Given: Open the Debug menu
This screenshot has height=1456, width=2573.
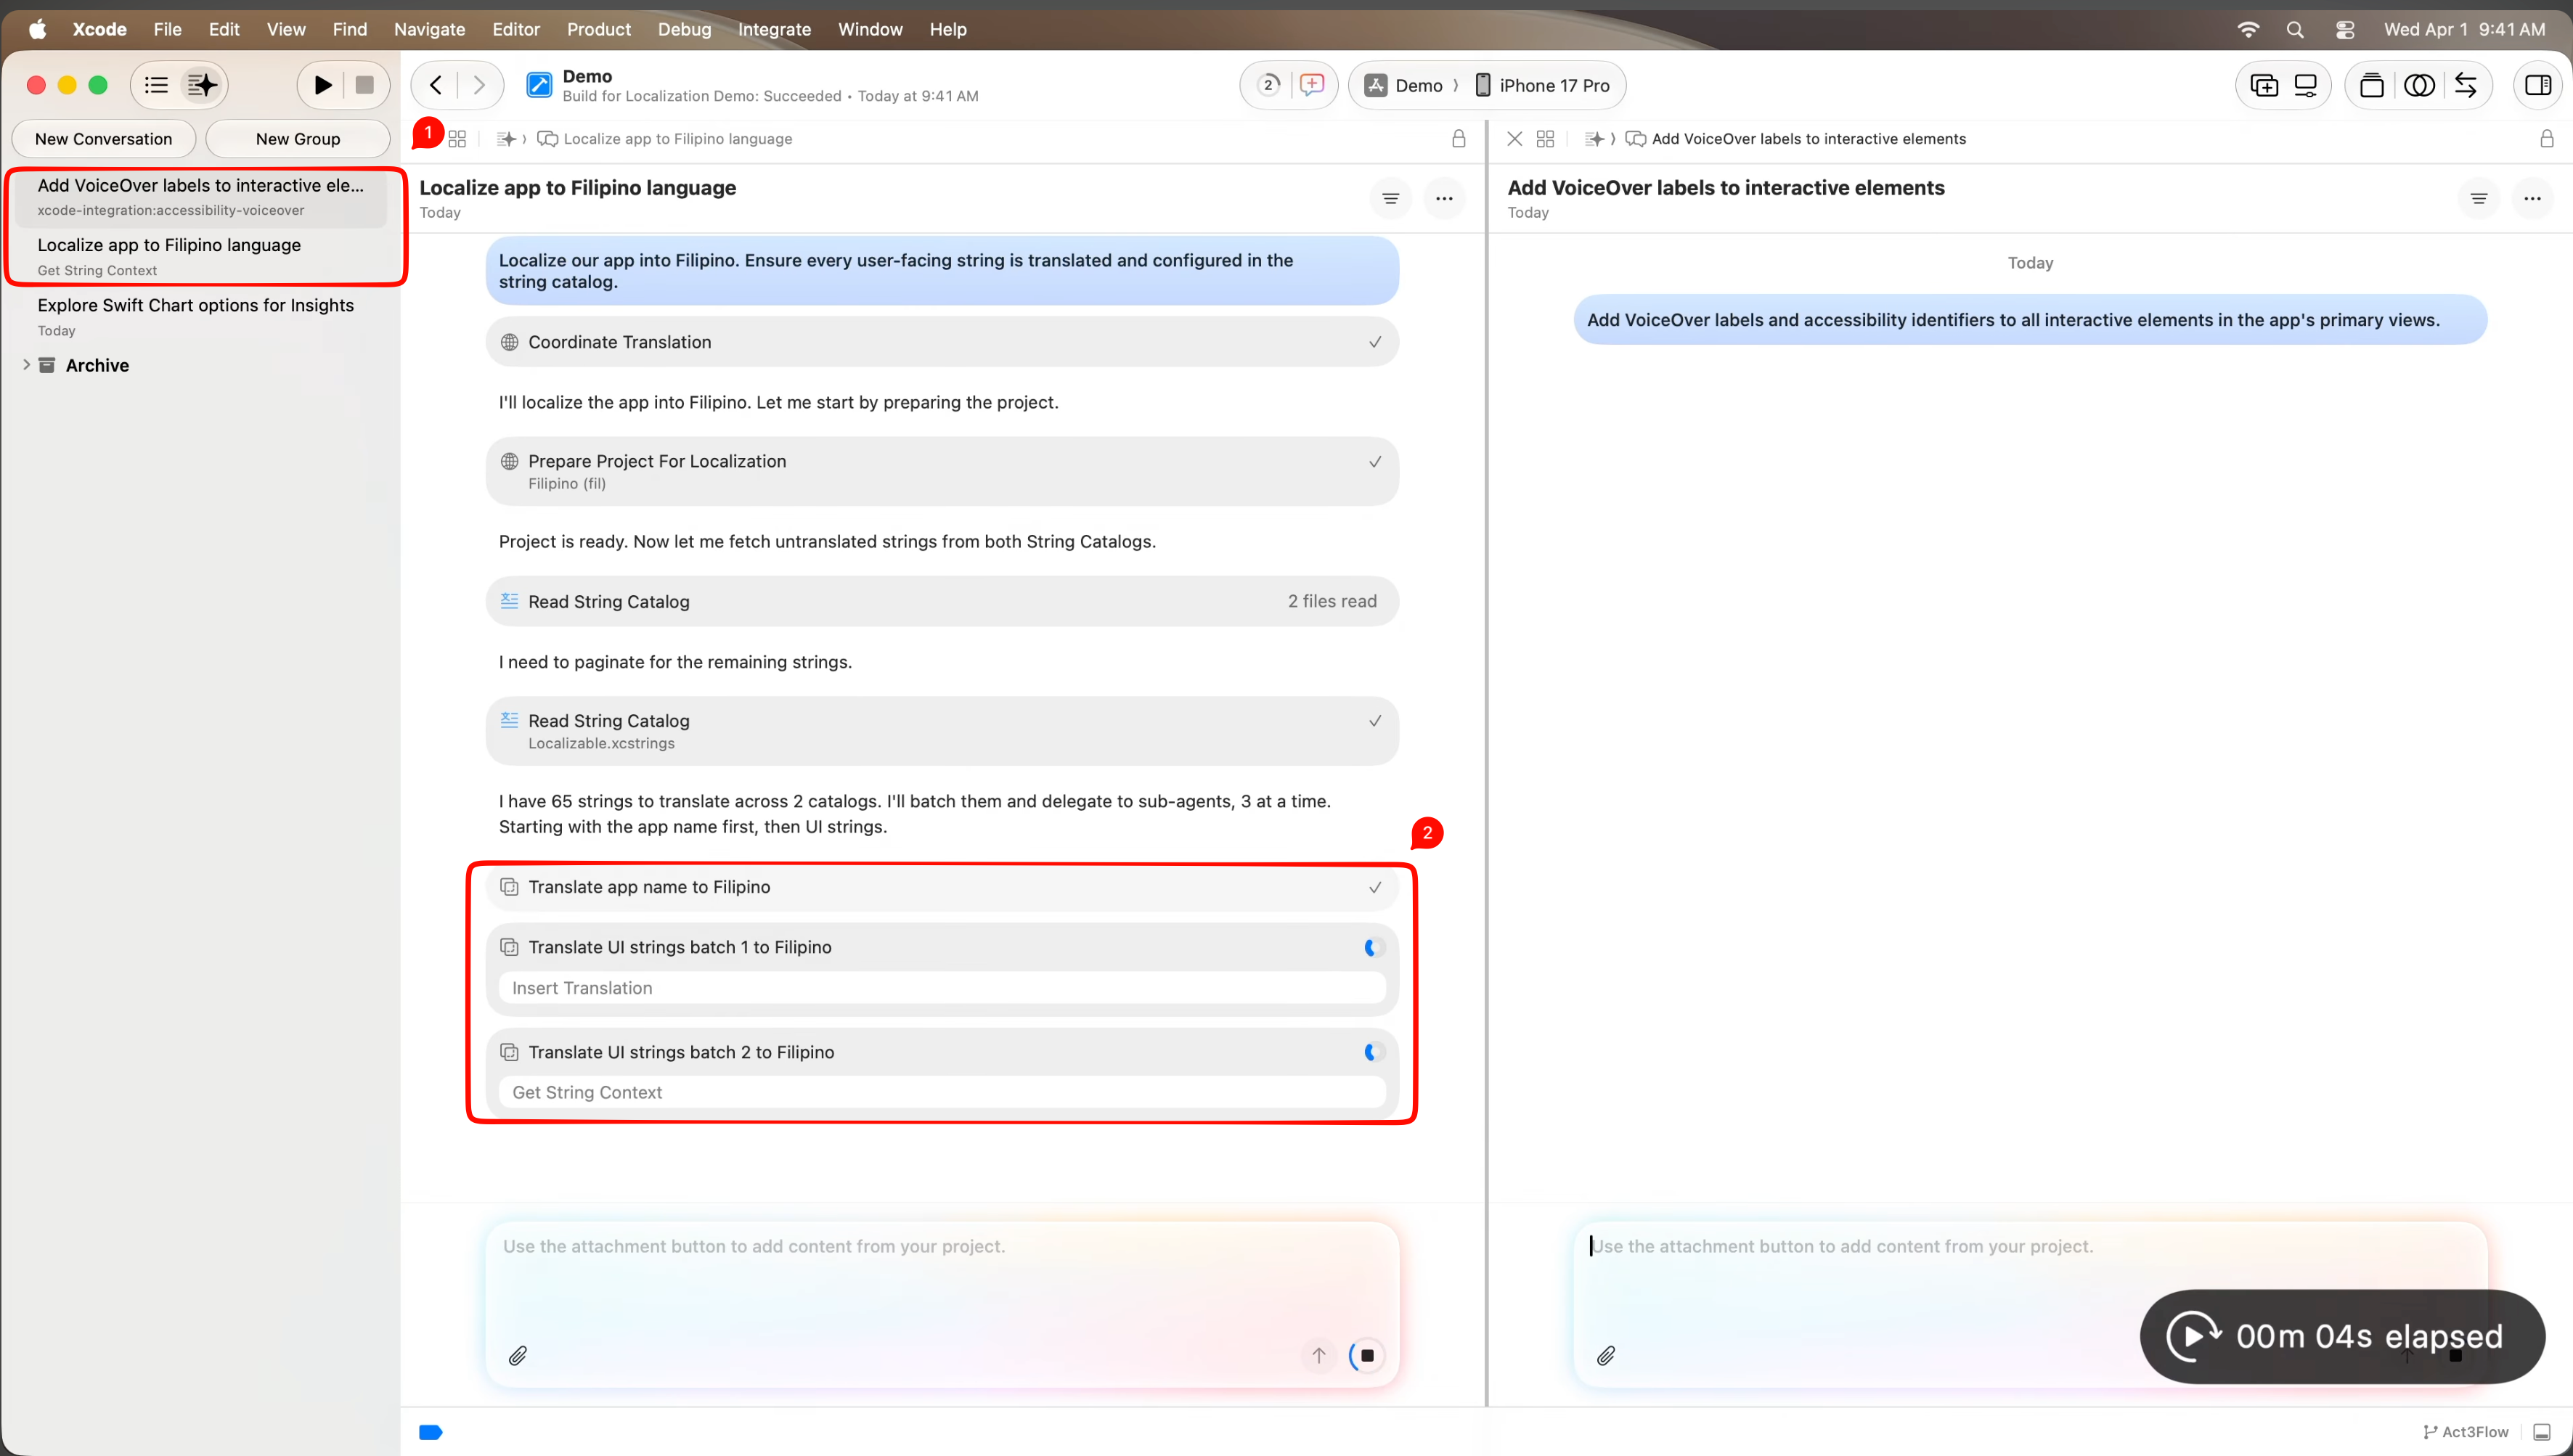Looking at the screenshot, I should tap(684, 29).
